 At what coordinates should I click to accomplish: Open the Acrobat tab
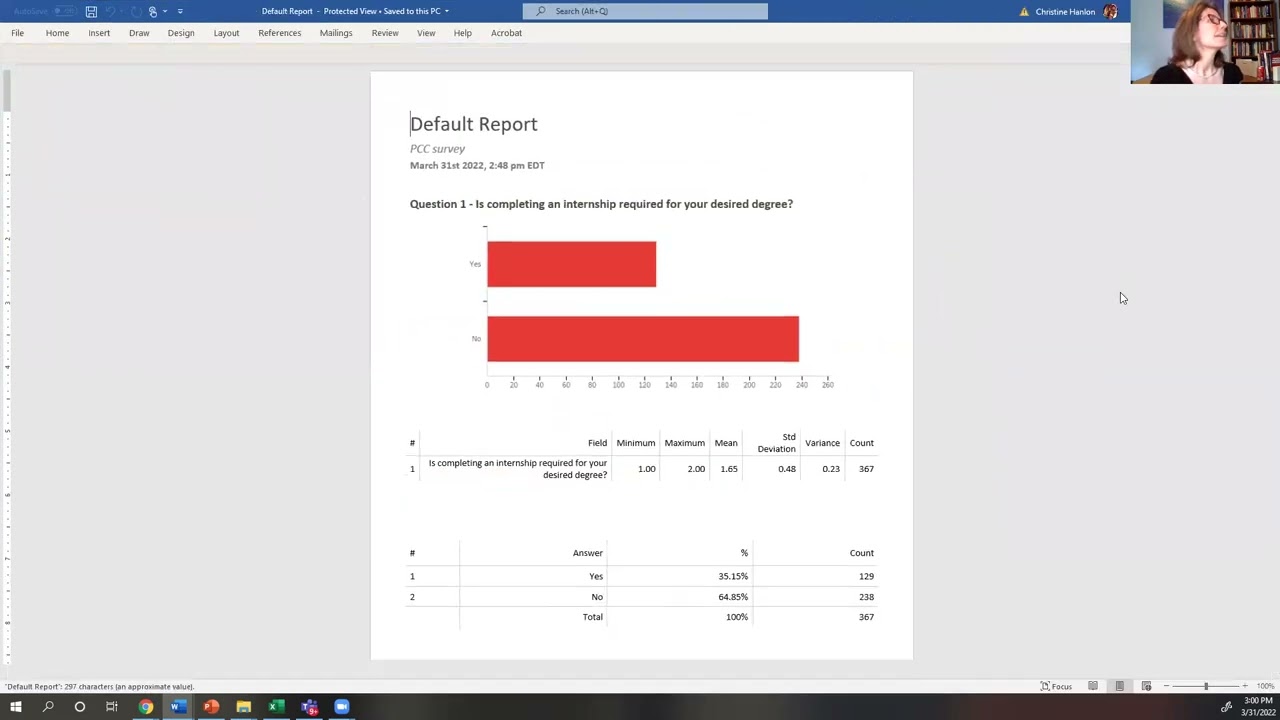506,33
